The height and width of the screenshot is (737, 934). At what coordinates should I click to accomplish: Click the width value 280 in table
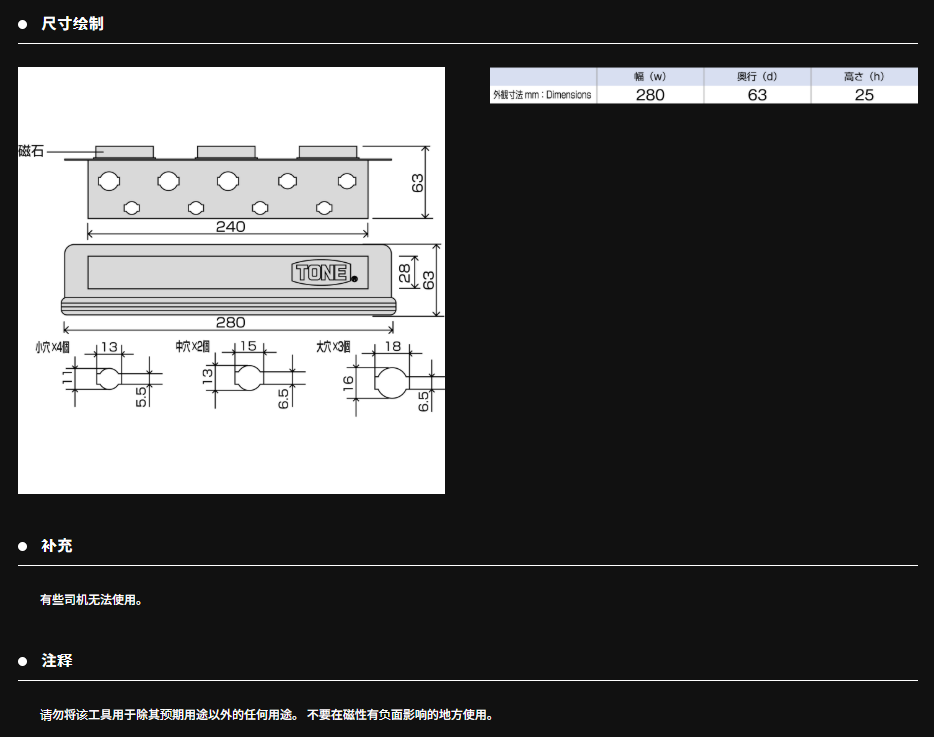click(x=650, y=95)
